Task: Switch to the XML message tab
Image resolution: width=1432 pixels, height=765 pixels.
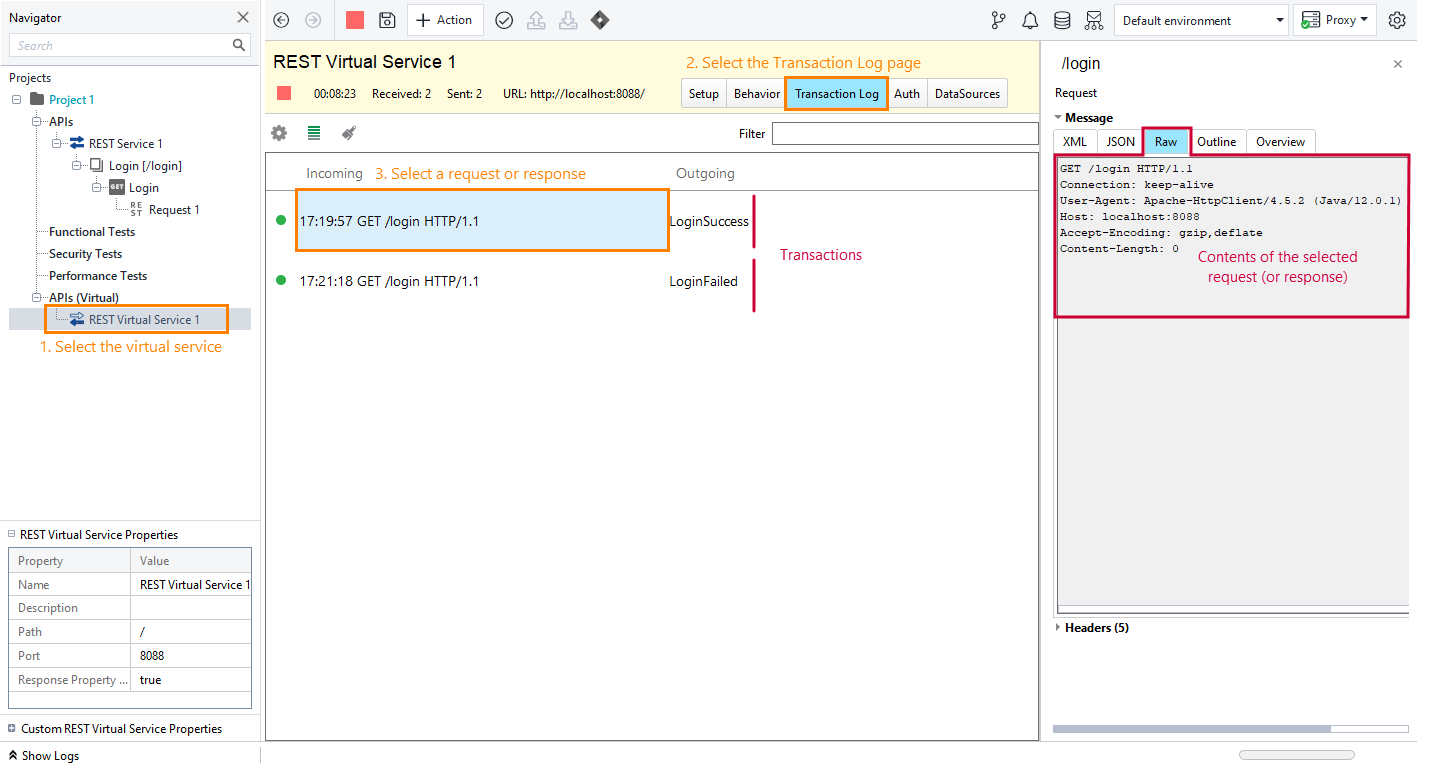Action: pos(1075,142)
